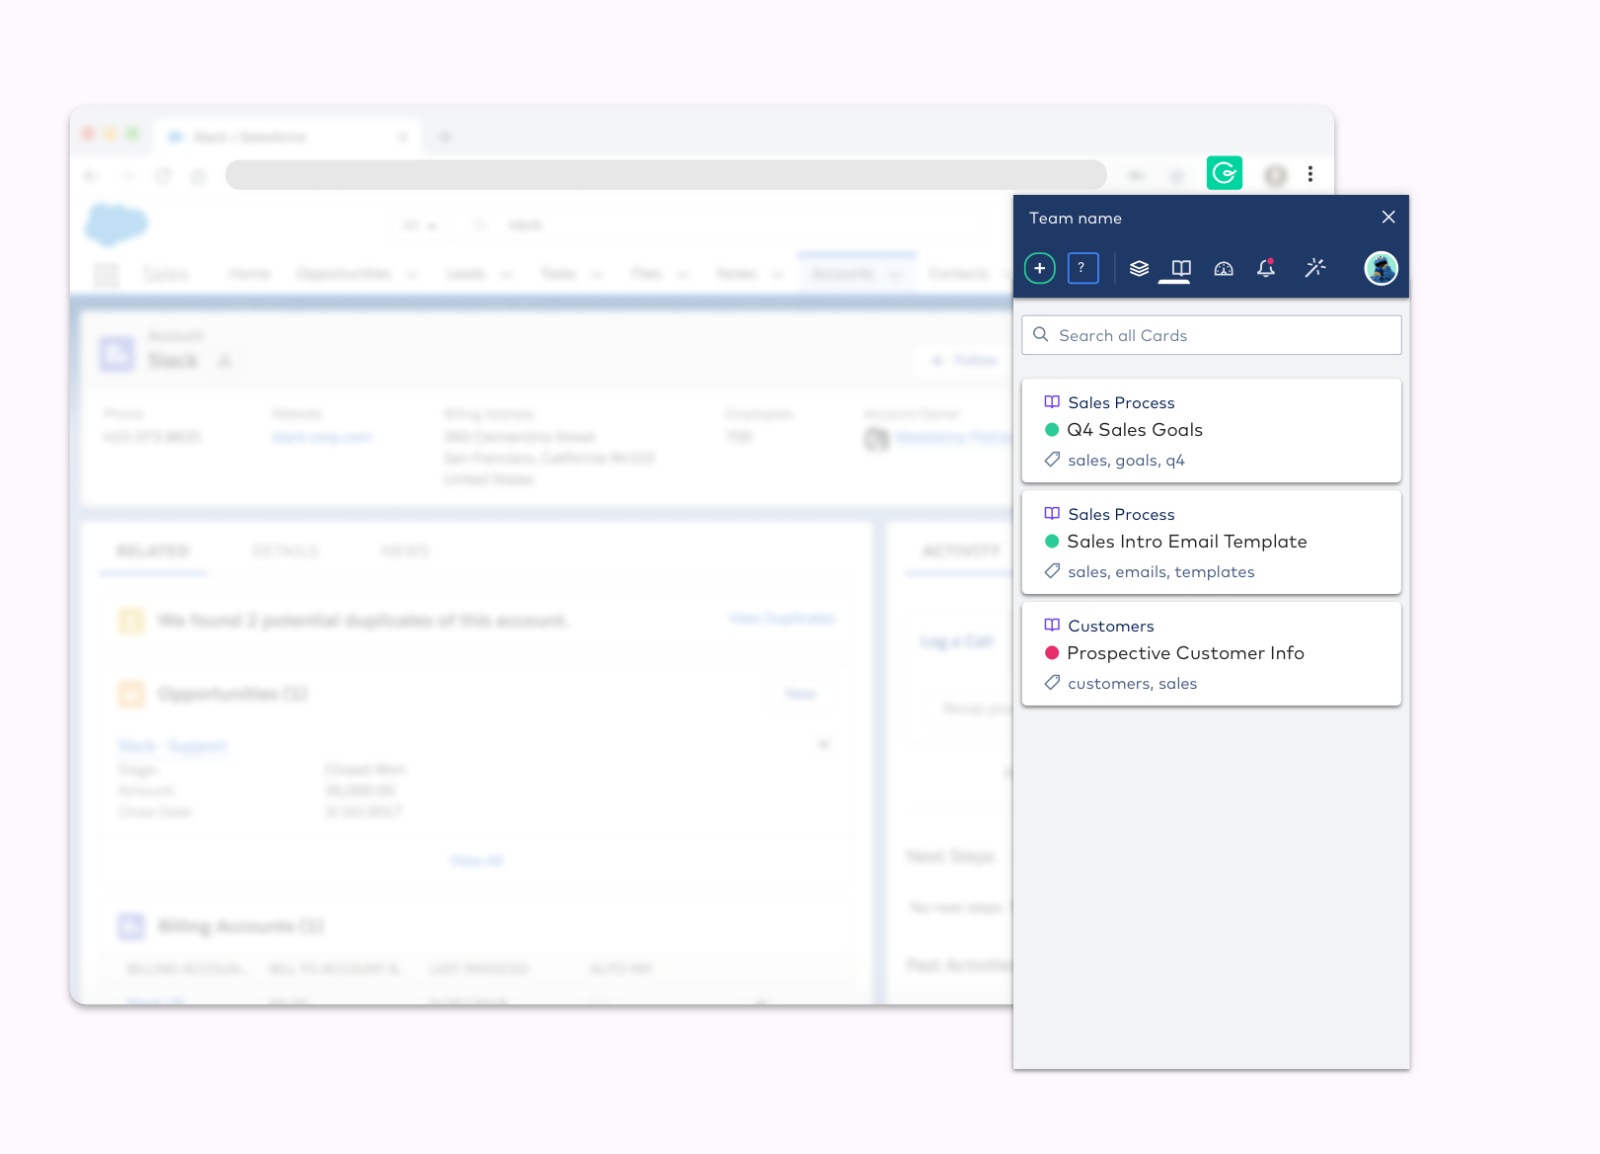This screenshot has width=1600, height=1154.
Task: Click the magnifier icon in the search box
Action: pos(1041,335)
